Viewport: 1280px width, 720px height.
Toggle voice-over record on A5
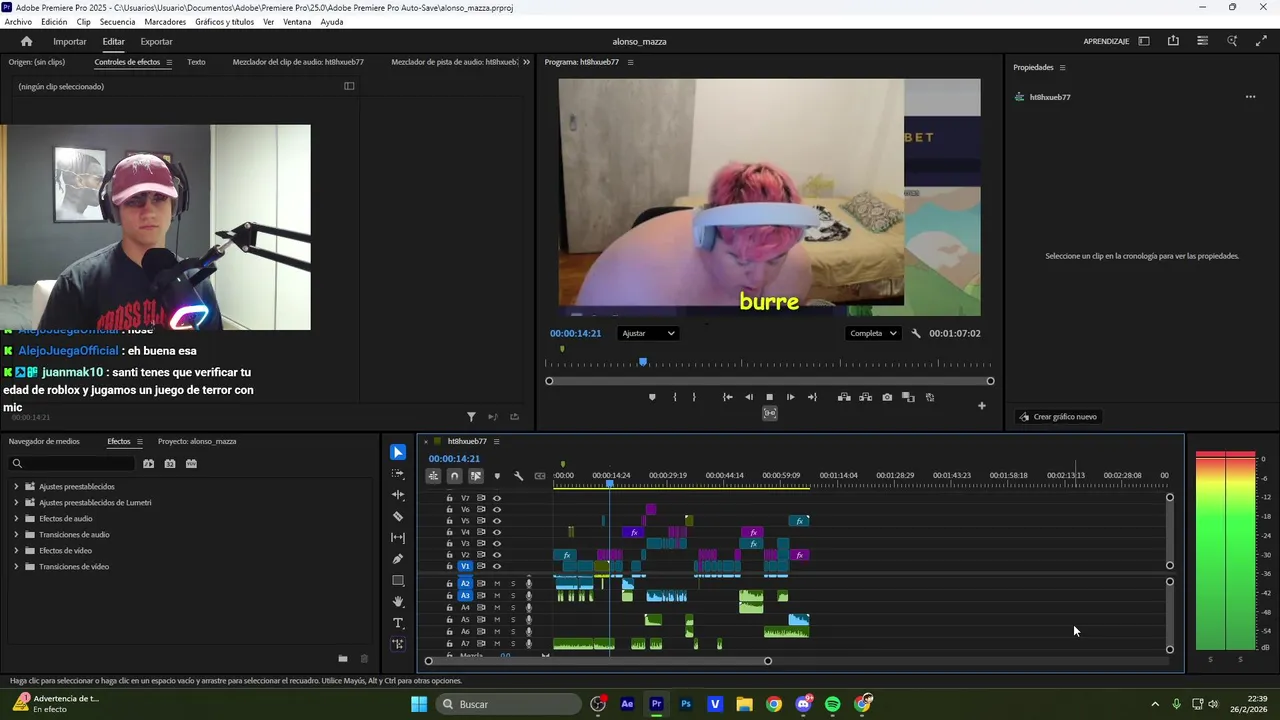(529, 620)
